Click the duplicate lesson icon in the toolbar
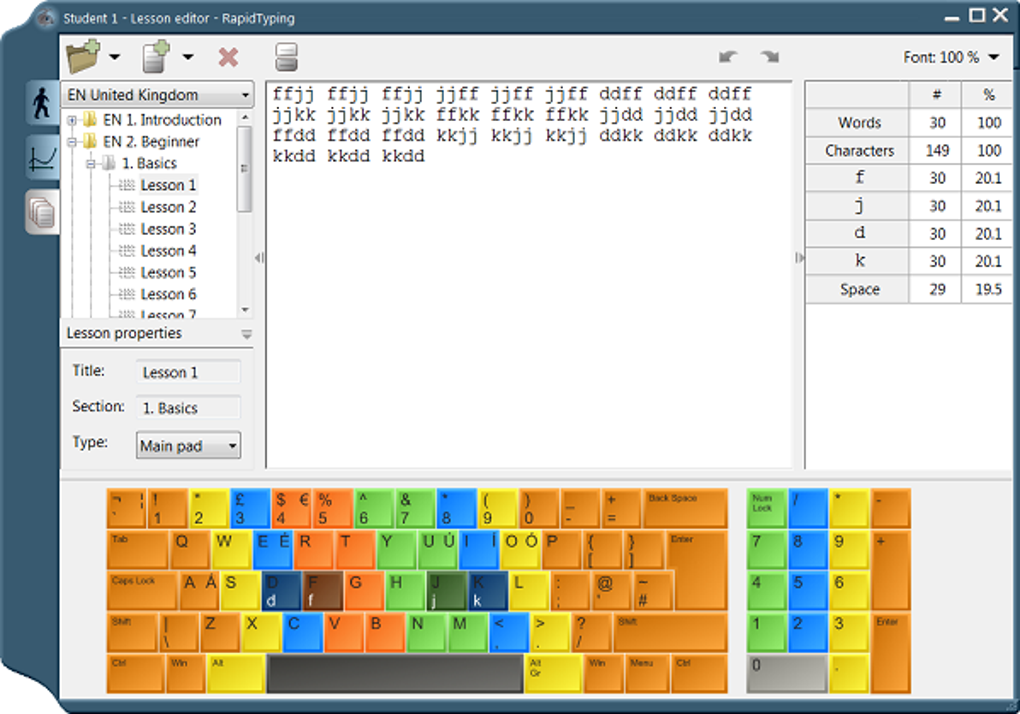 [285, 57]
